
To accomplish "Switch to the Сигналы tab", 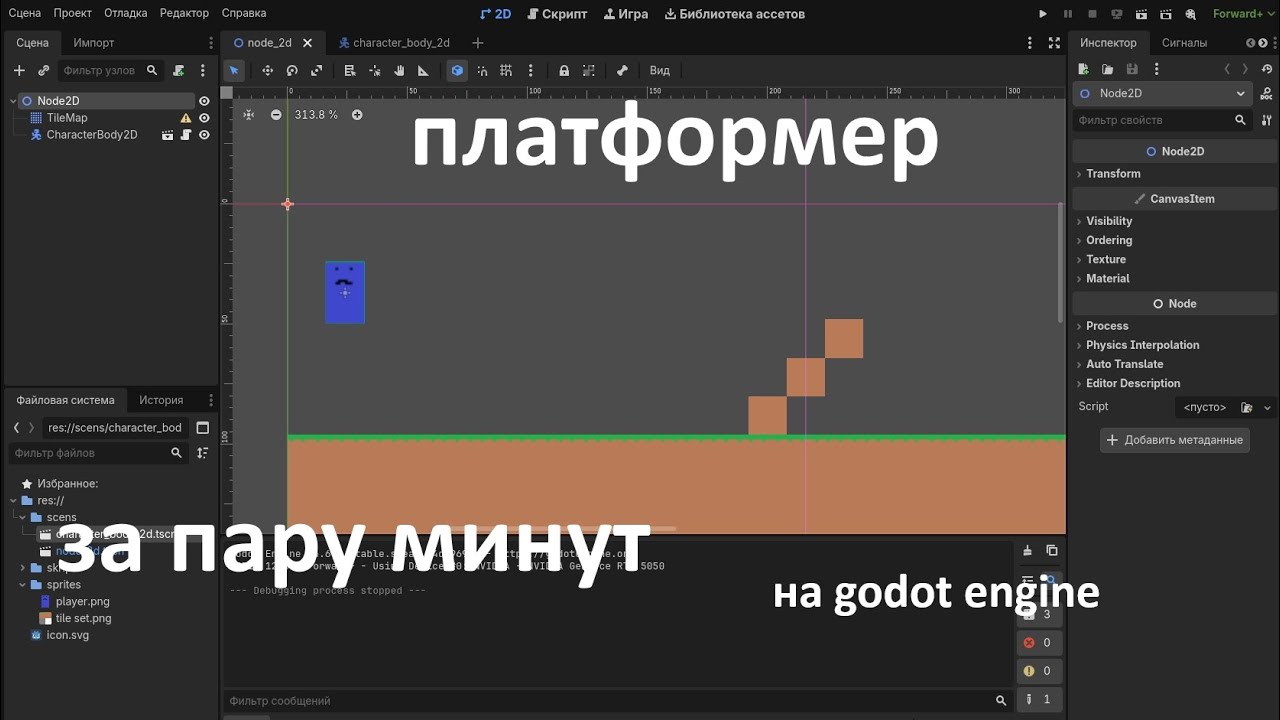I will click(x=1184, y=43).
